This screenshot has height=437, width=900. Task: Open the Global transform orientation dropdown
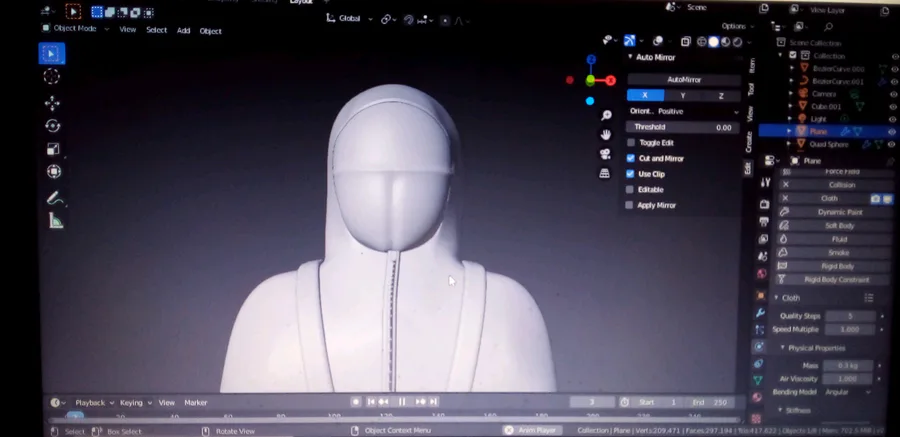[x=349, y=18]
